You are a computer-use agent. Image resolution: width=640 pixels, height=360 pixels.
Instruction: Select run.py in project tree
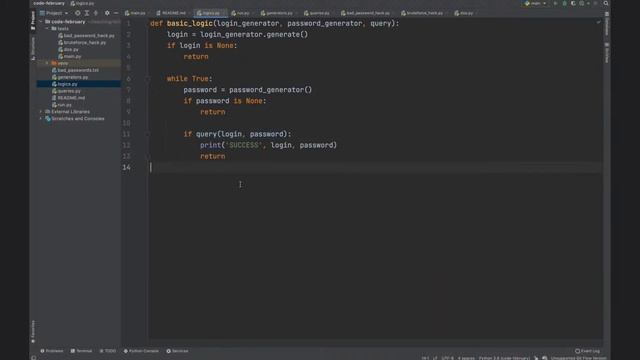click(62, 105)
